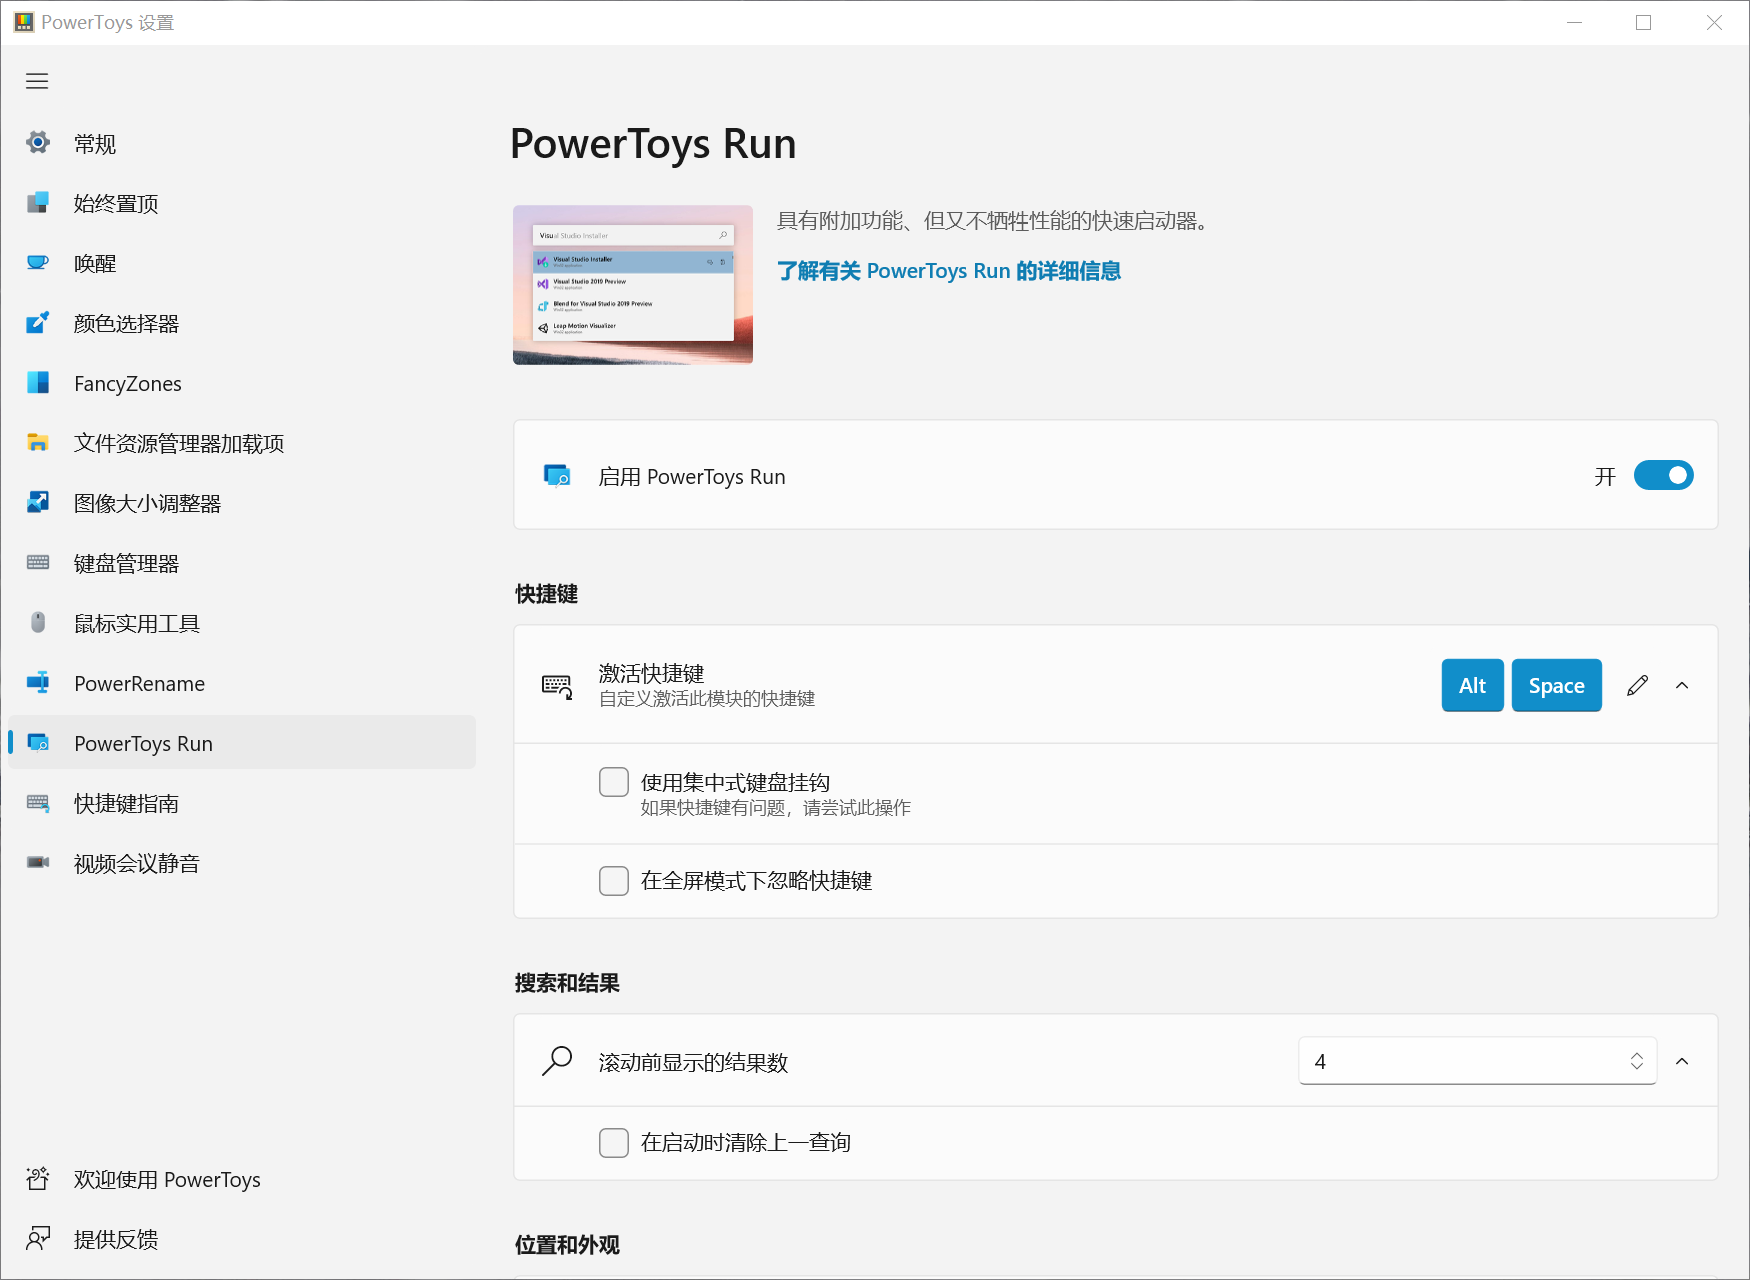Click the FancyZones sidebar icon
This screenshot has width=1750, height=1280.
pos(38,383)
